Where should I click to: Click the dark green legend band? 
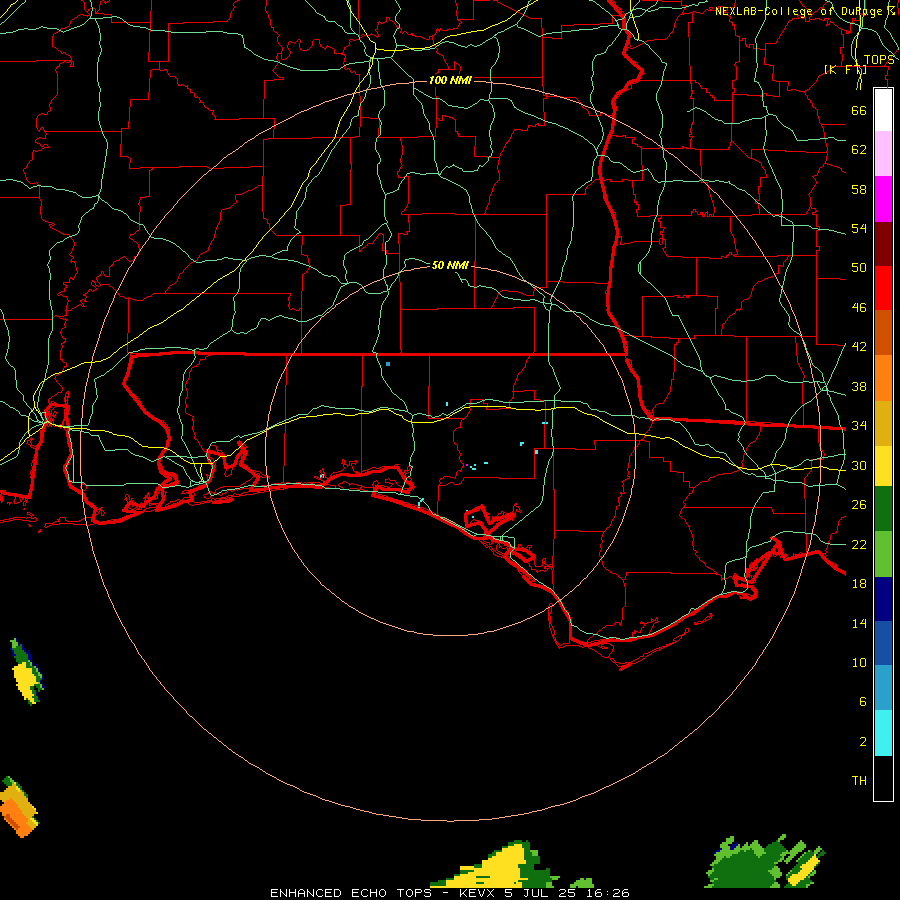[883, 509]
